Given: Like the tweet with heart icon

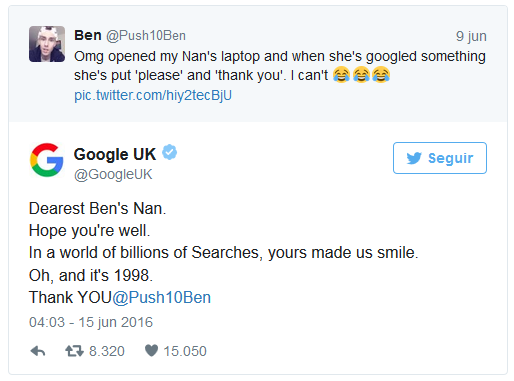Looking at the screenshot, I should pyautogui.click(x=151, y=351).
